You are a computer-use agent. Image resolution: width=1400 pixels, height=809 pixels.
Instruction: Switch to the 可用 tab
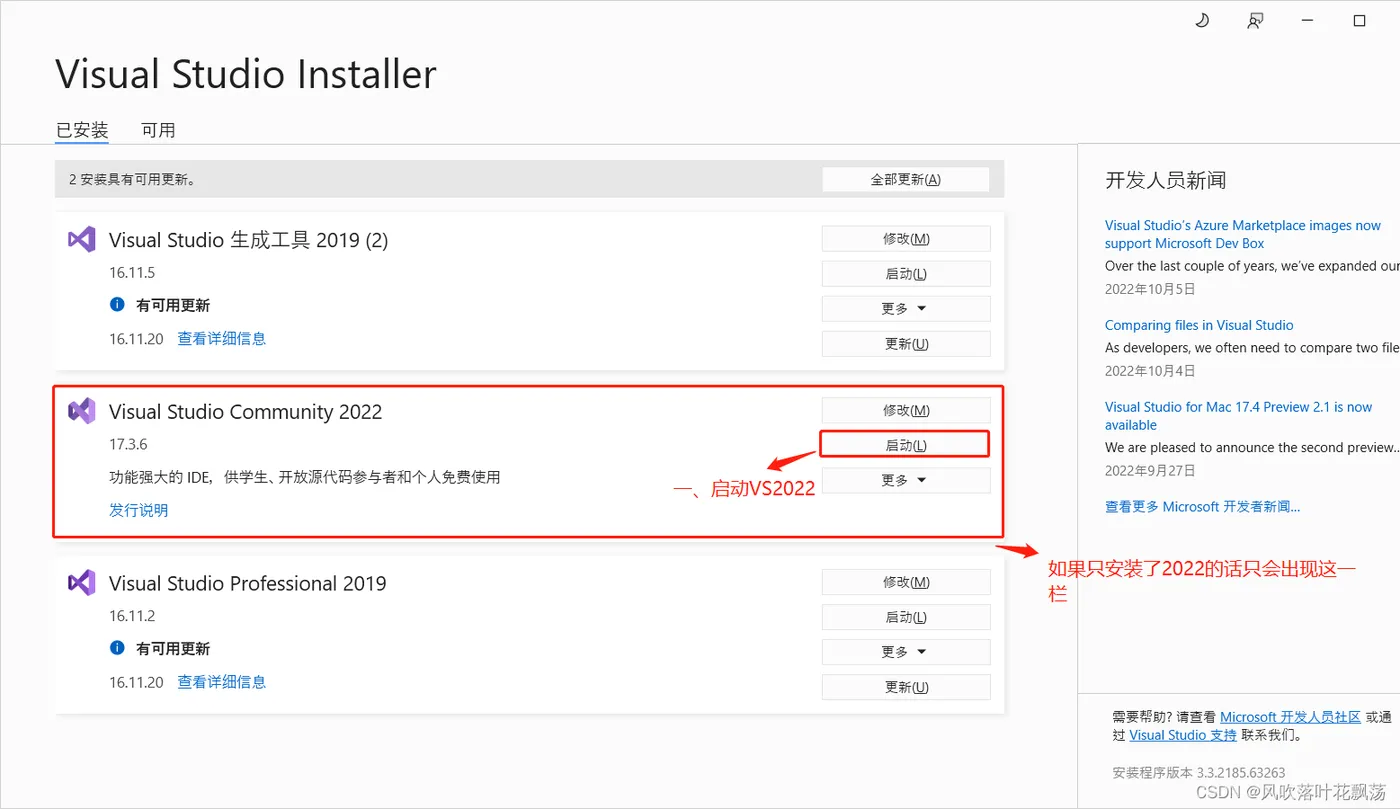point(158,130)
